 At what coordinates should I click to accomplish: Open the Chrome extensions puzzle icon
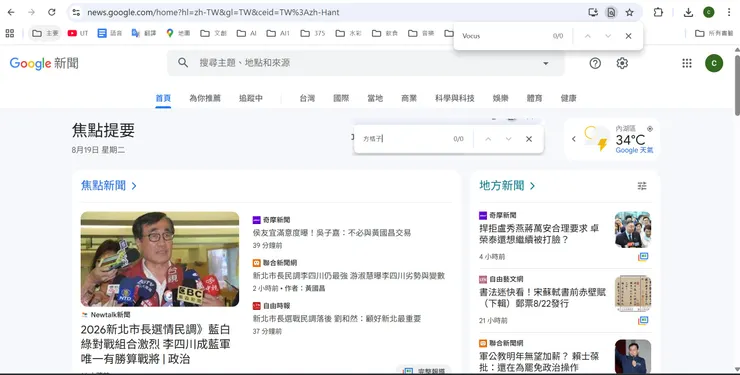pyautogui.click(x=658, y=12)
